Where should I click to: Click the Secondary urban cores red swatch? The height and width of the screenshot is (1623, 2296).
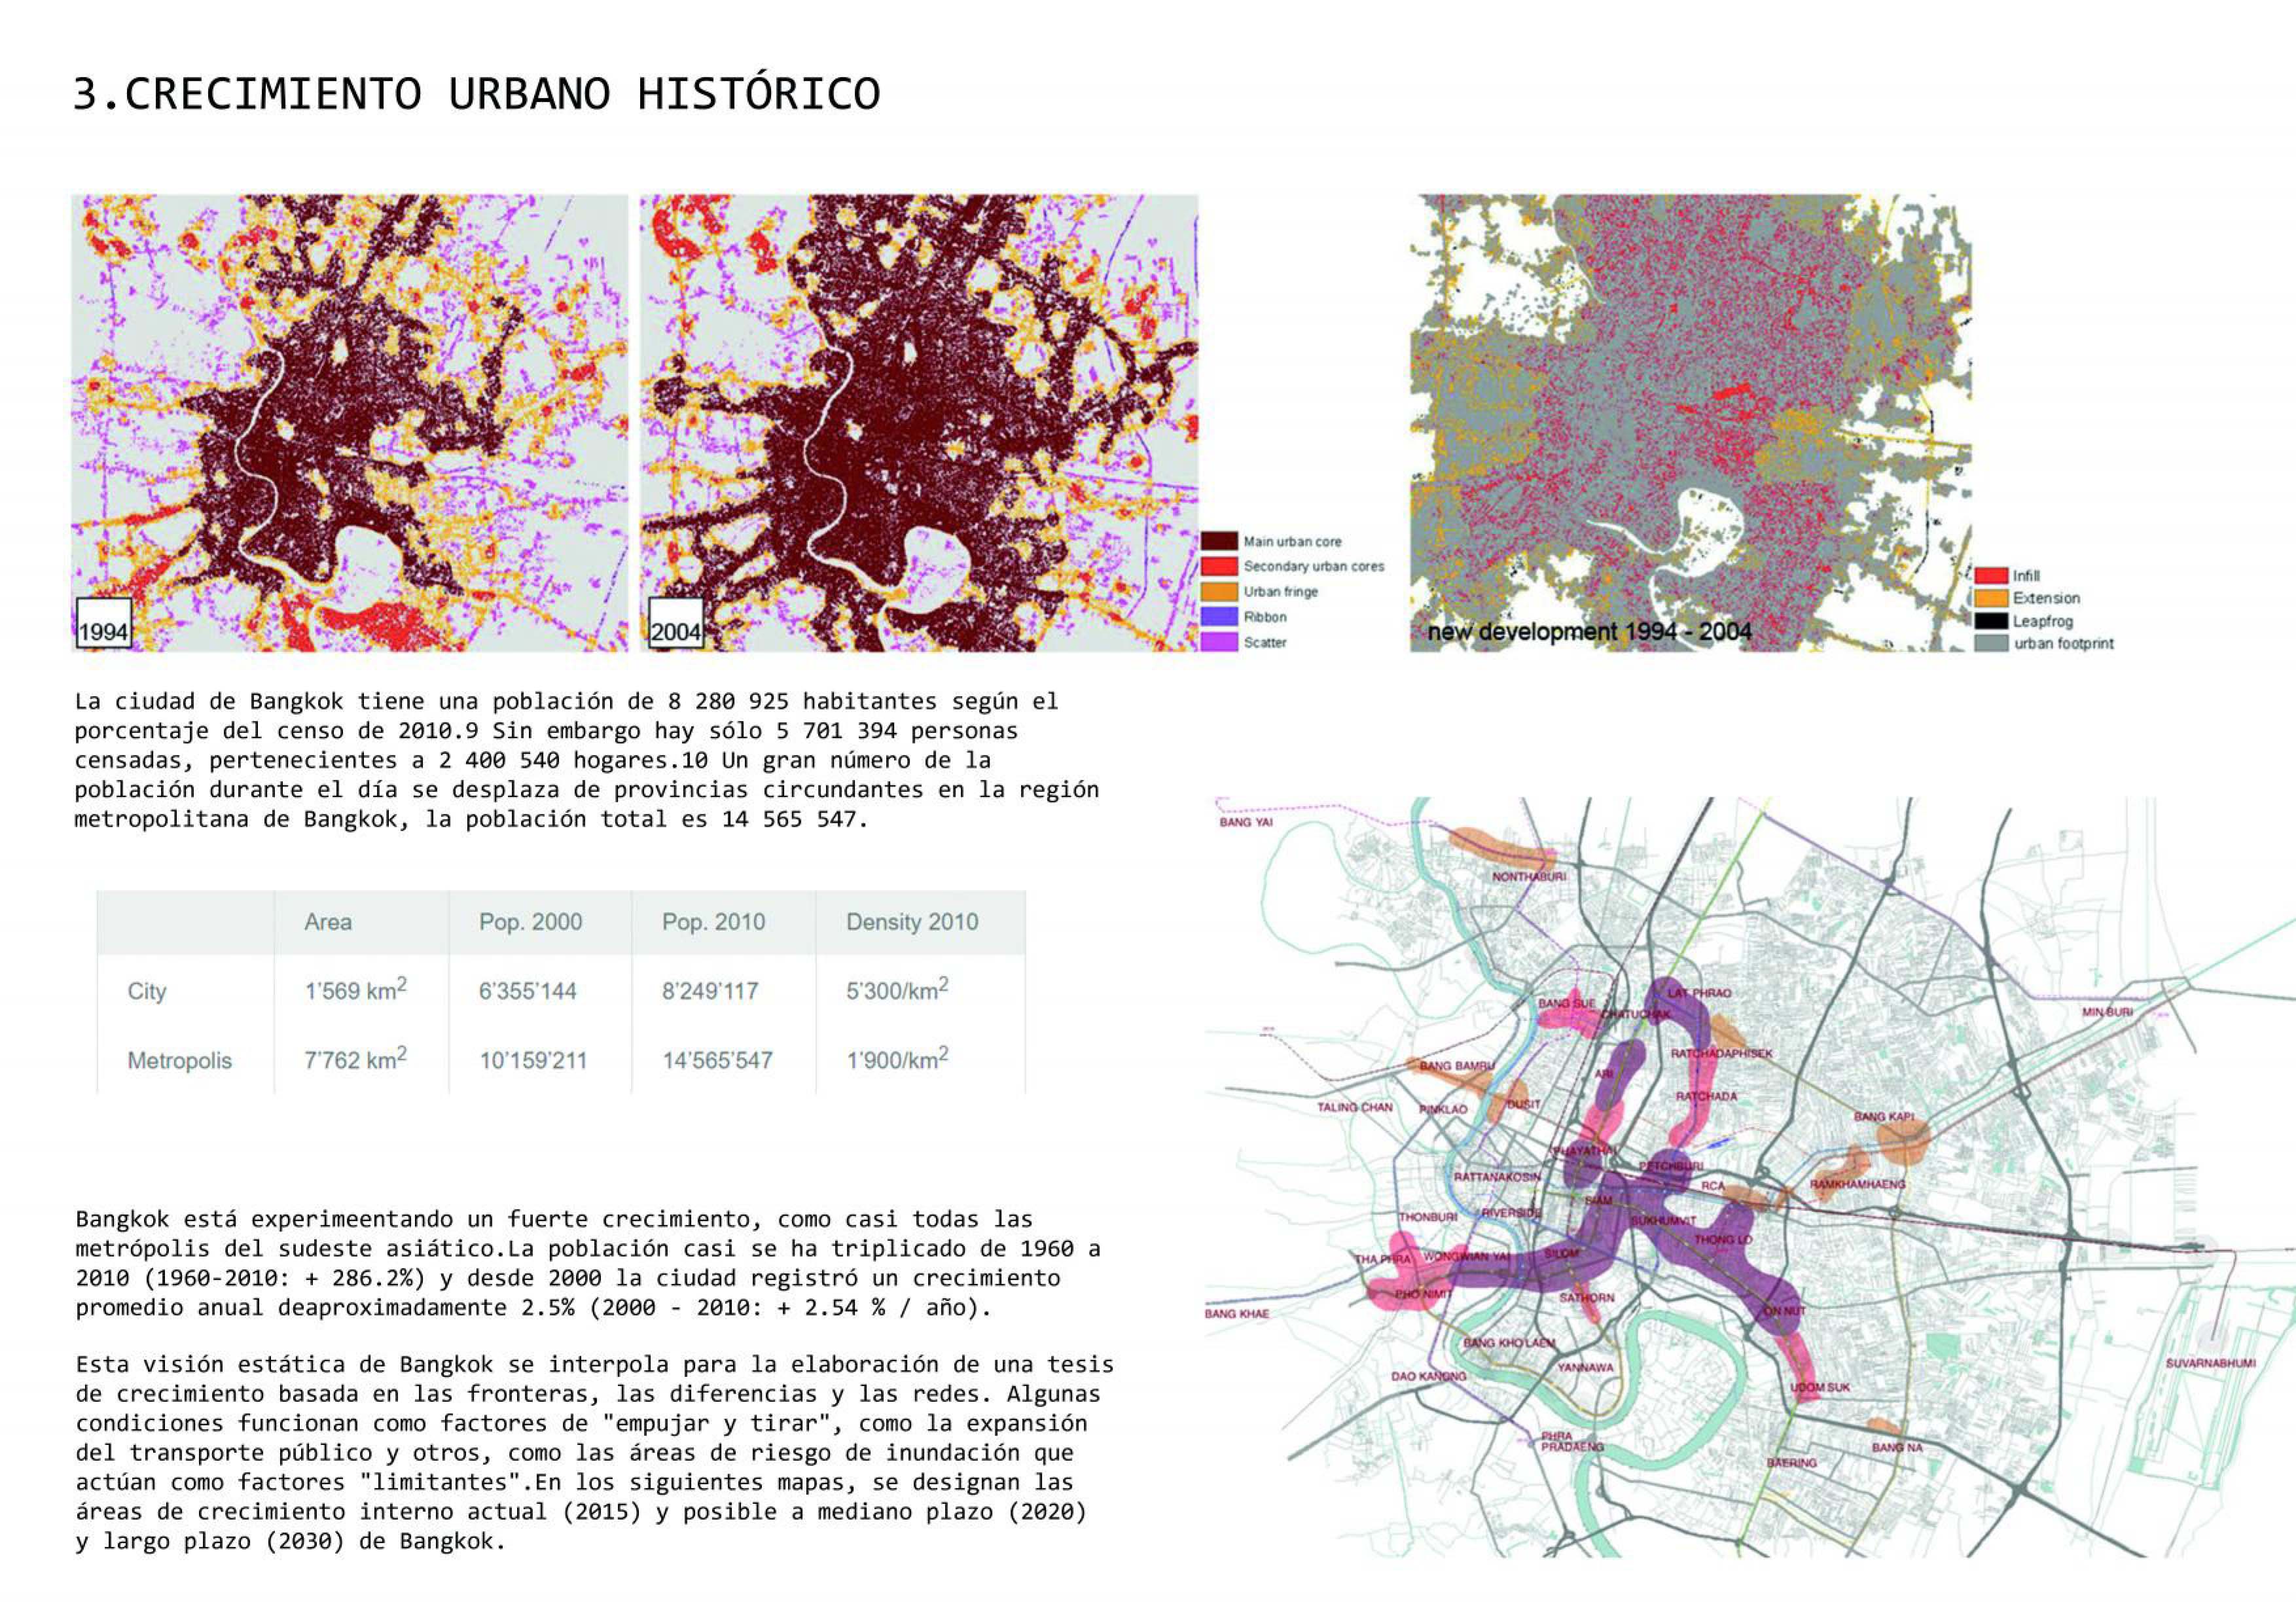coord(1219,566)
